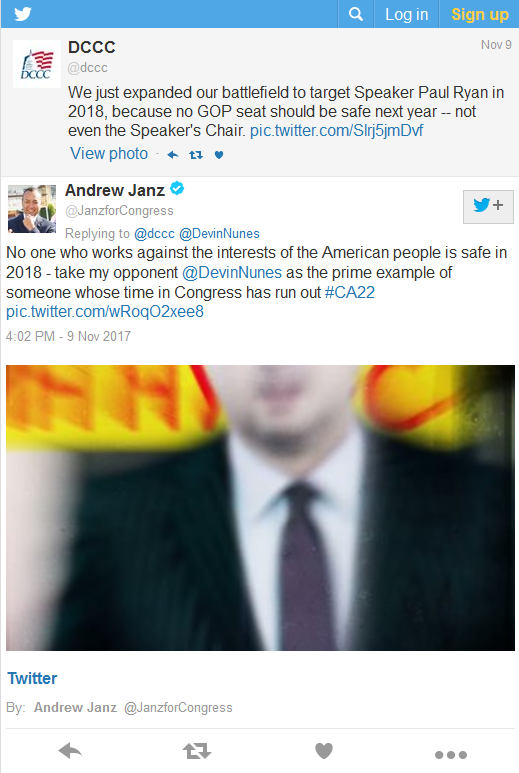The image size is (519, 773).
Task: Follow Andrew Janz using bird-plus button
Action: click(488, 206)
